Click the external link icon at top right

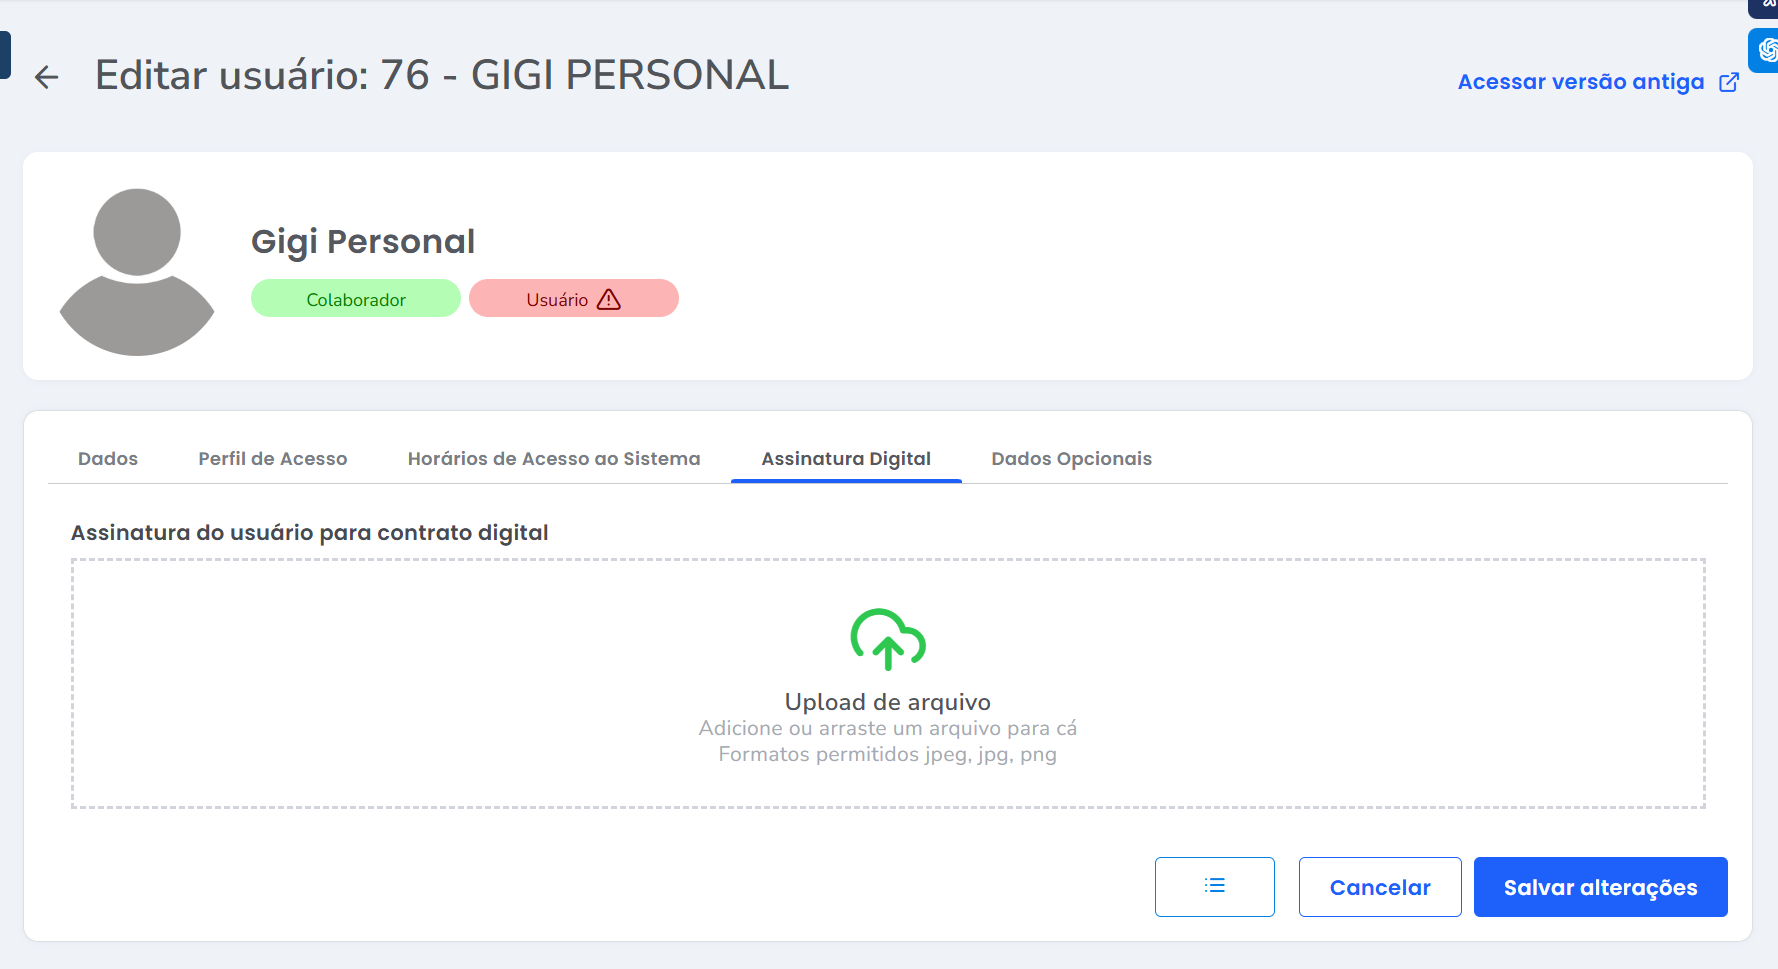[x=1728, y=82]
